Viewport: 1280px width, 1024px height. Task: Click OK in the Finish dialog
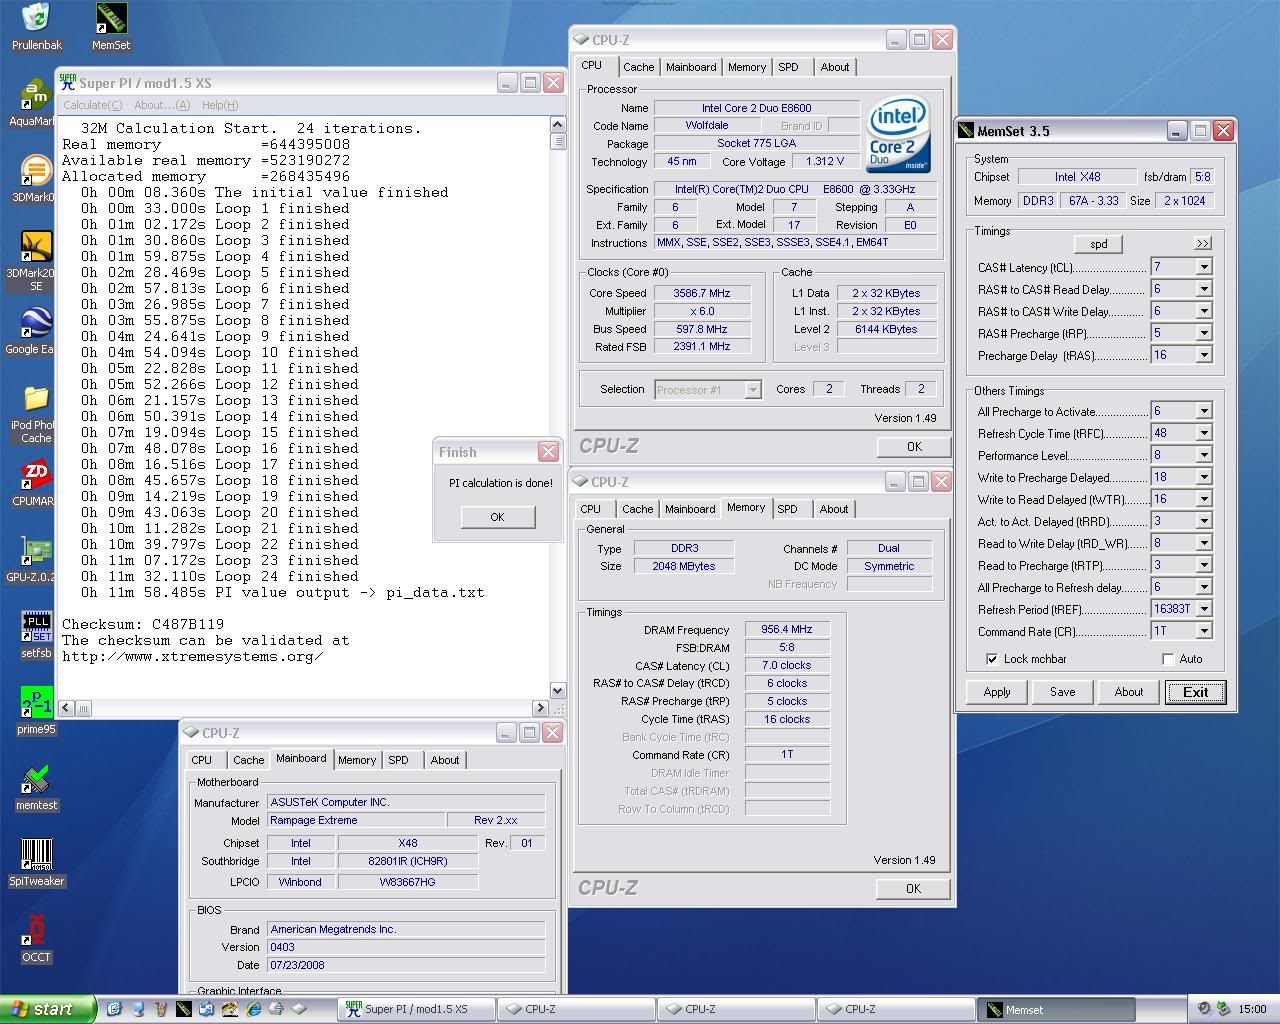click(x=497, y=517)
